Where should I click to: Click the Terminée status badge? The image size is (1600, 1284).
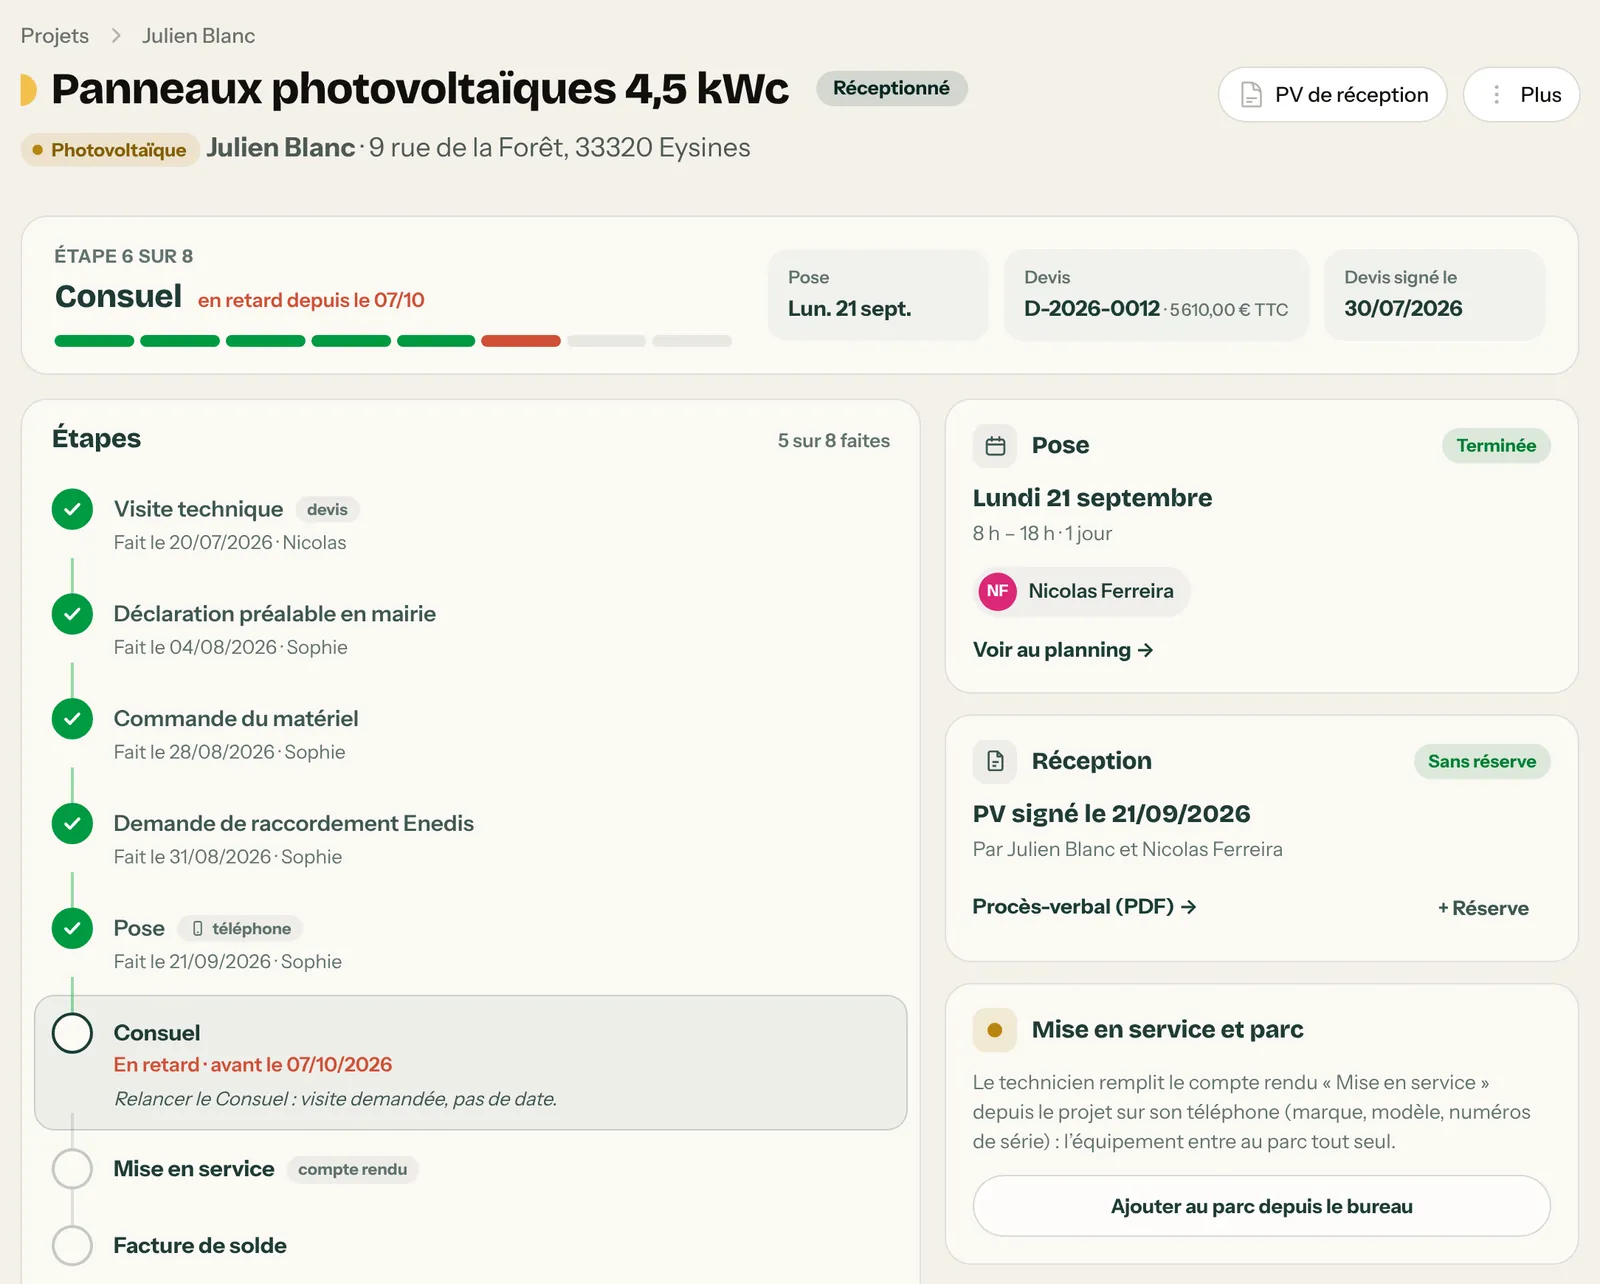click(x=1496, y=446)
